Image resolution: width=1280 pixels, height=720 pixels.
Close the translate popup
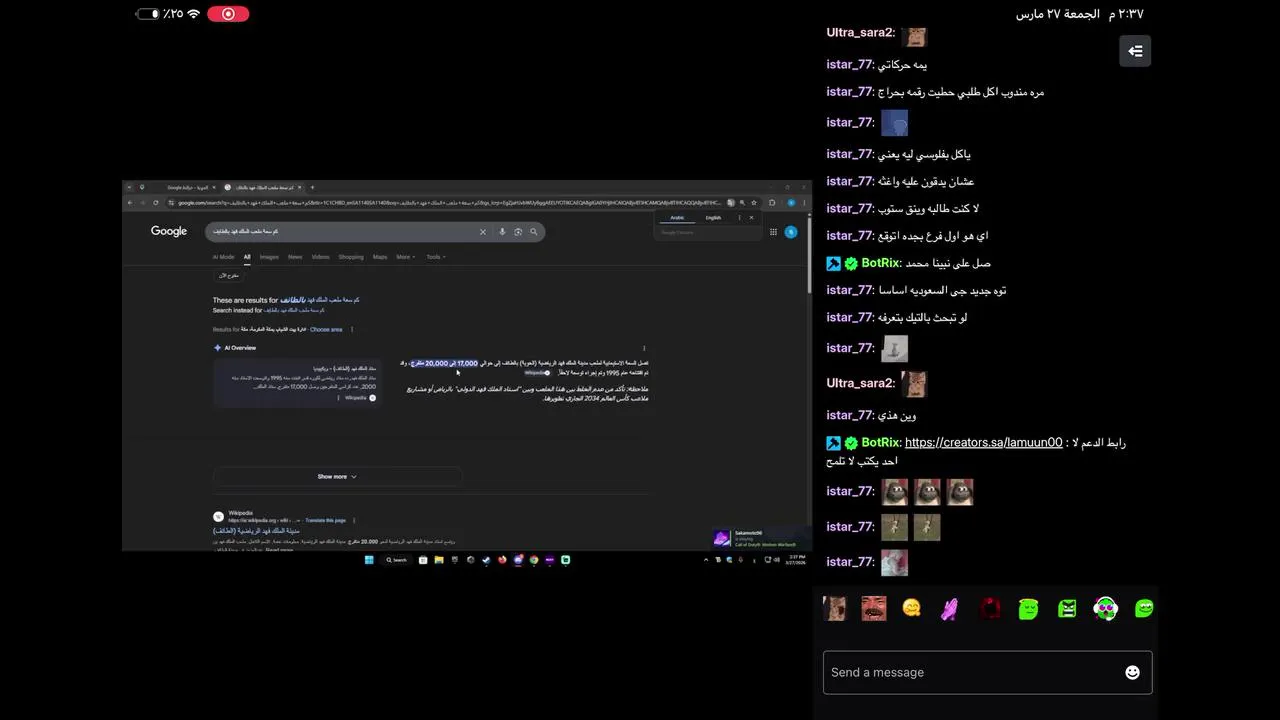pyautogui.click(x=751, y=217)
